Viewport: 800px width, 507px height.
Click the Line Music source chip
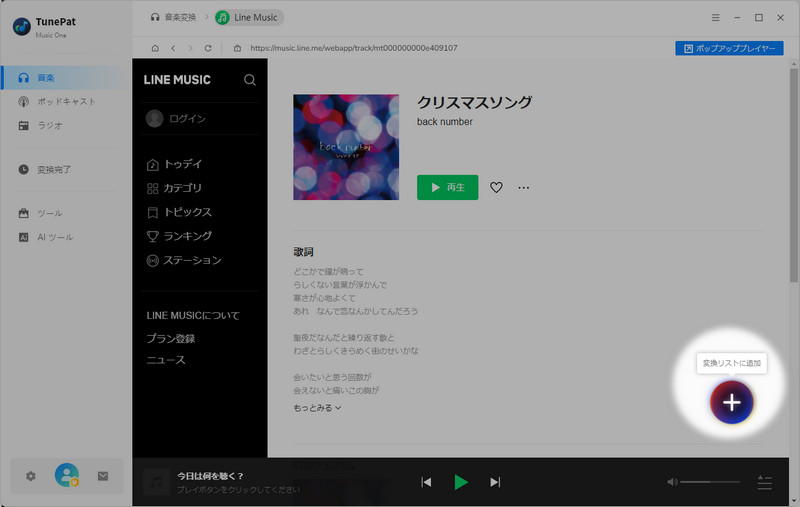coord(249,17)
